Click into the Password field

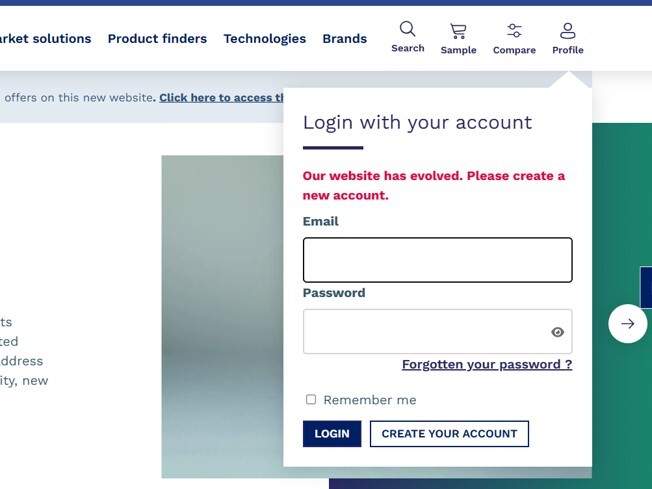click(x=425, y=332)
